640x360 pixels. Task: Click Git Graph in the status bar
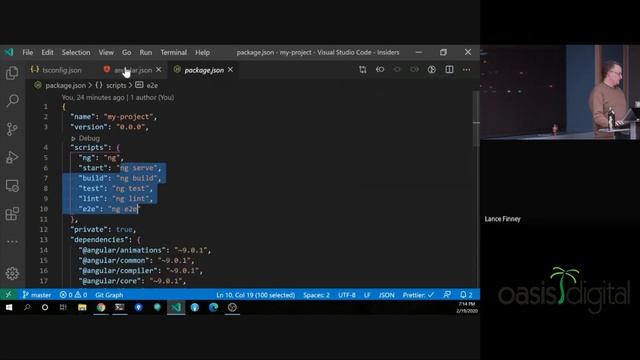click(109, 295)
